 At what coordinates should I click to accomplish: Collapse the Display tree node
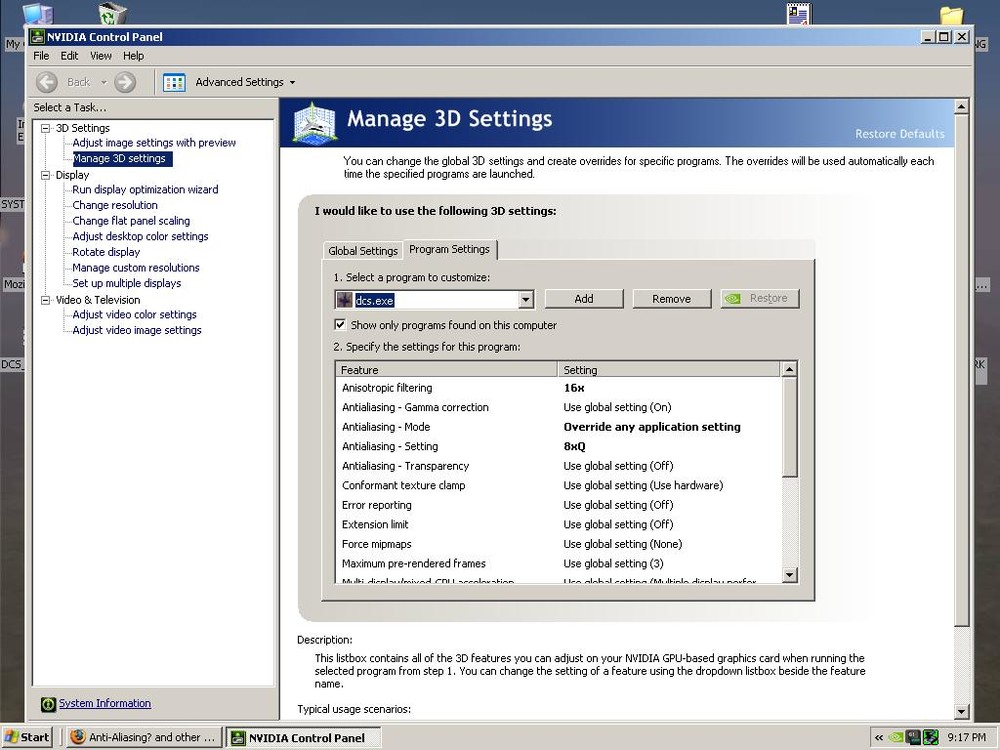click(x=46, y=175)
